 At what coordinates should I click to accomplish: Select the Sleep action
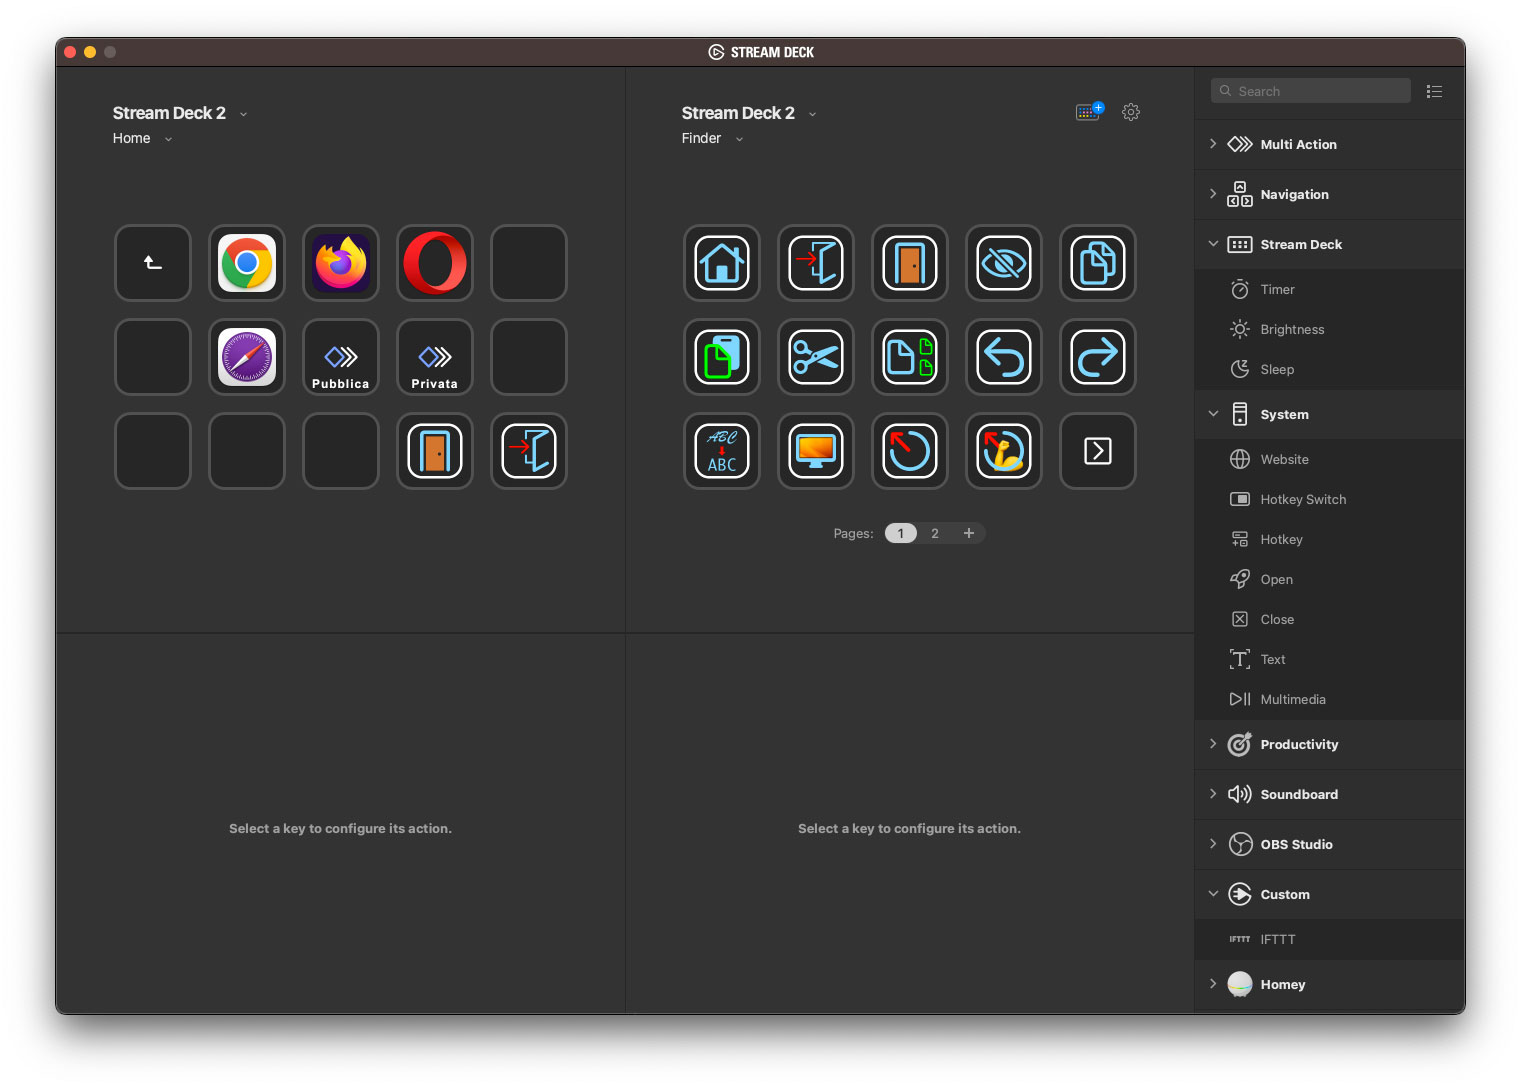(1330, 369)
